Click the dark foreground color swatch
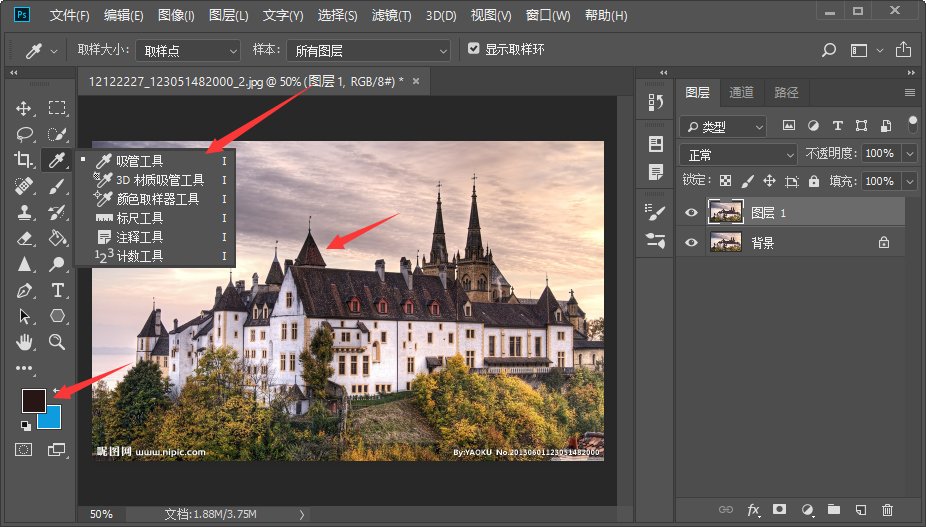The width and height of the screenshot is (926, 527). pyautogui.click(x=33, y=401)
